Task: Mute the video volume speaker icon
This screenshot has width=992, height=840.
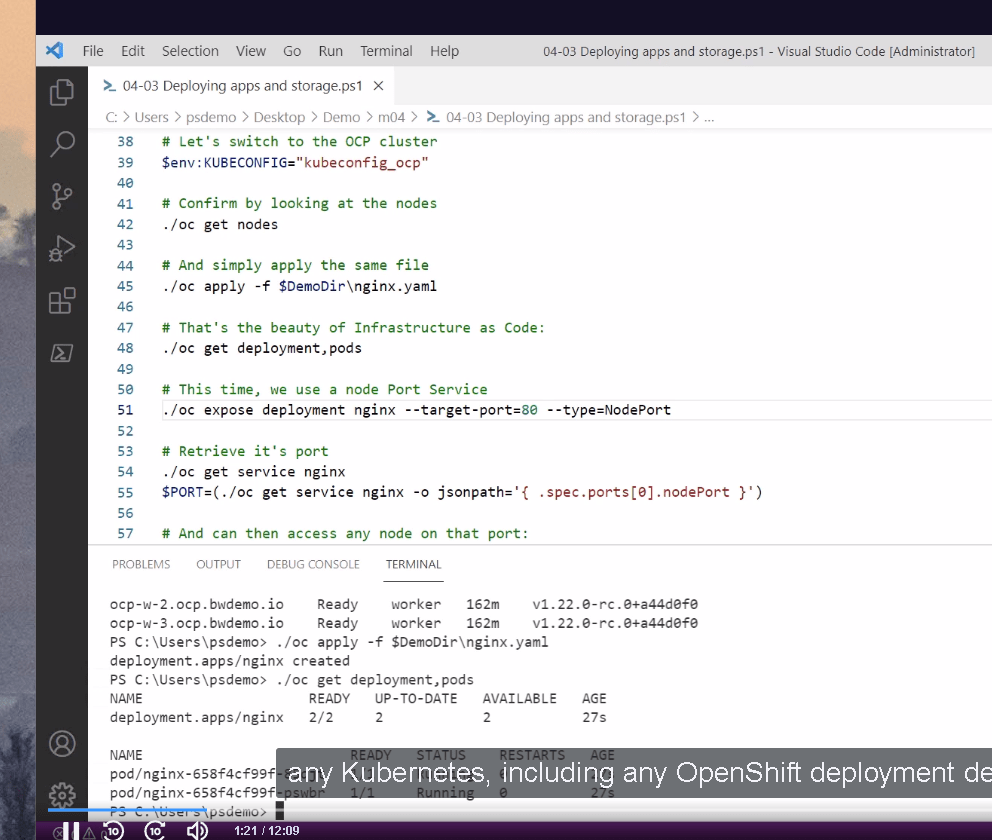Action: click(x=197, y=831)
